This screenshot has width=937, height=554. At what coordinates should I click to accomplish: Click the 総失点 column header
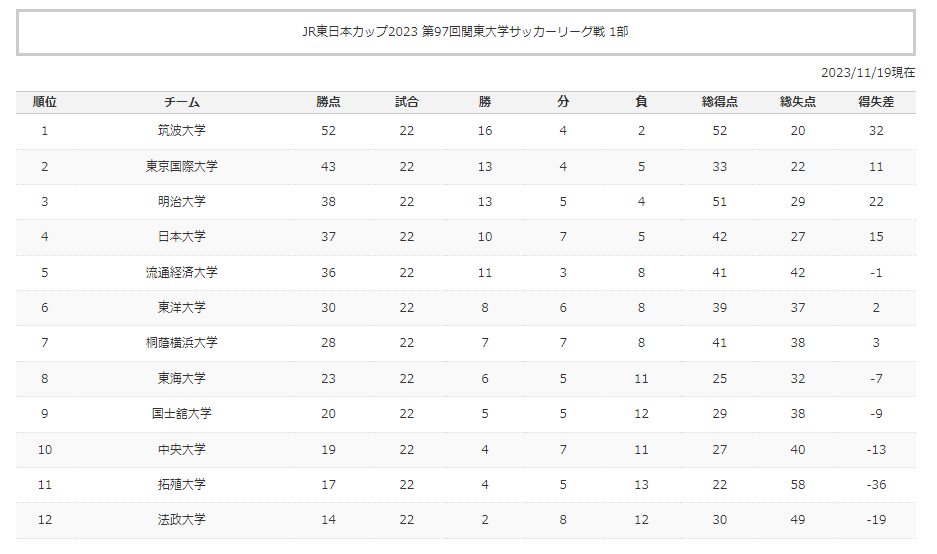click(x=798, y=102)
